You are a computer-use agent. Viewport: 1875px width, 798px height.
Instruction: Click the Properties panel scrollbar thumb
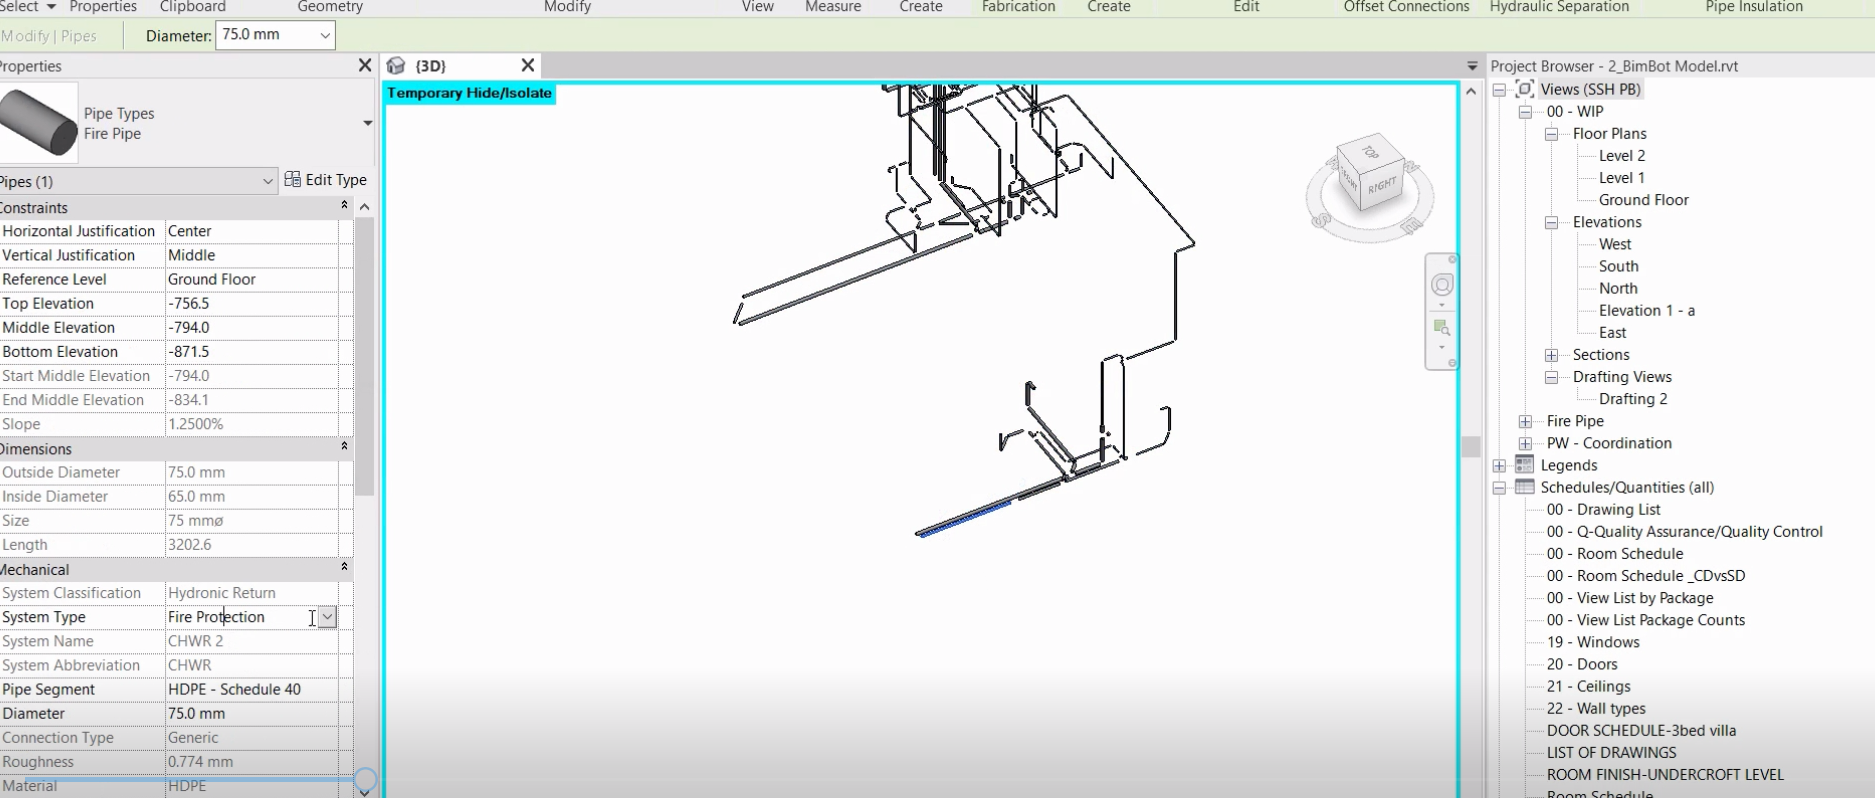click(x=364, y=356)
